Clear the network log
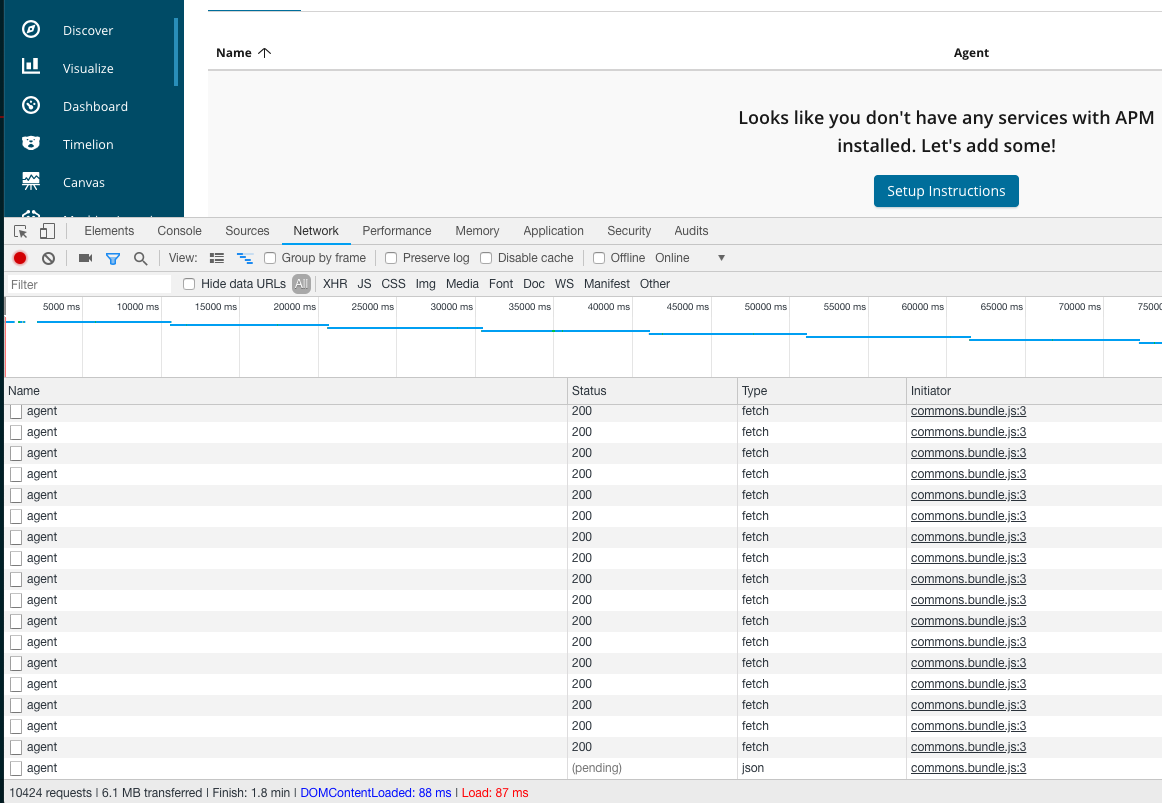This screenshot has width=1162, height=803. coord(48,258)
